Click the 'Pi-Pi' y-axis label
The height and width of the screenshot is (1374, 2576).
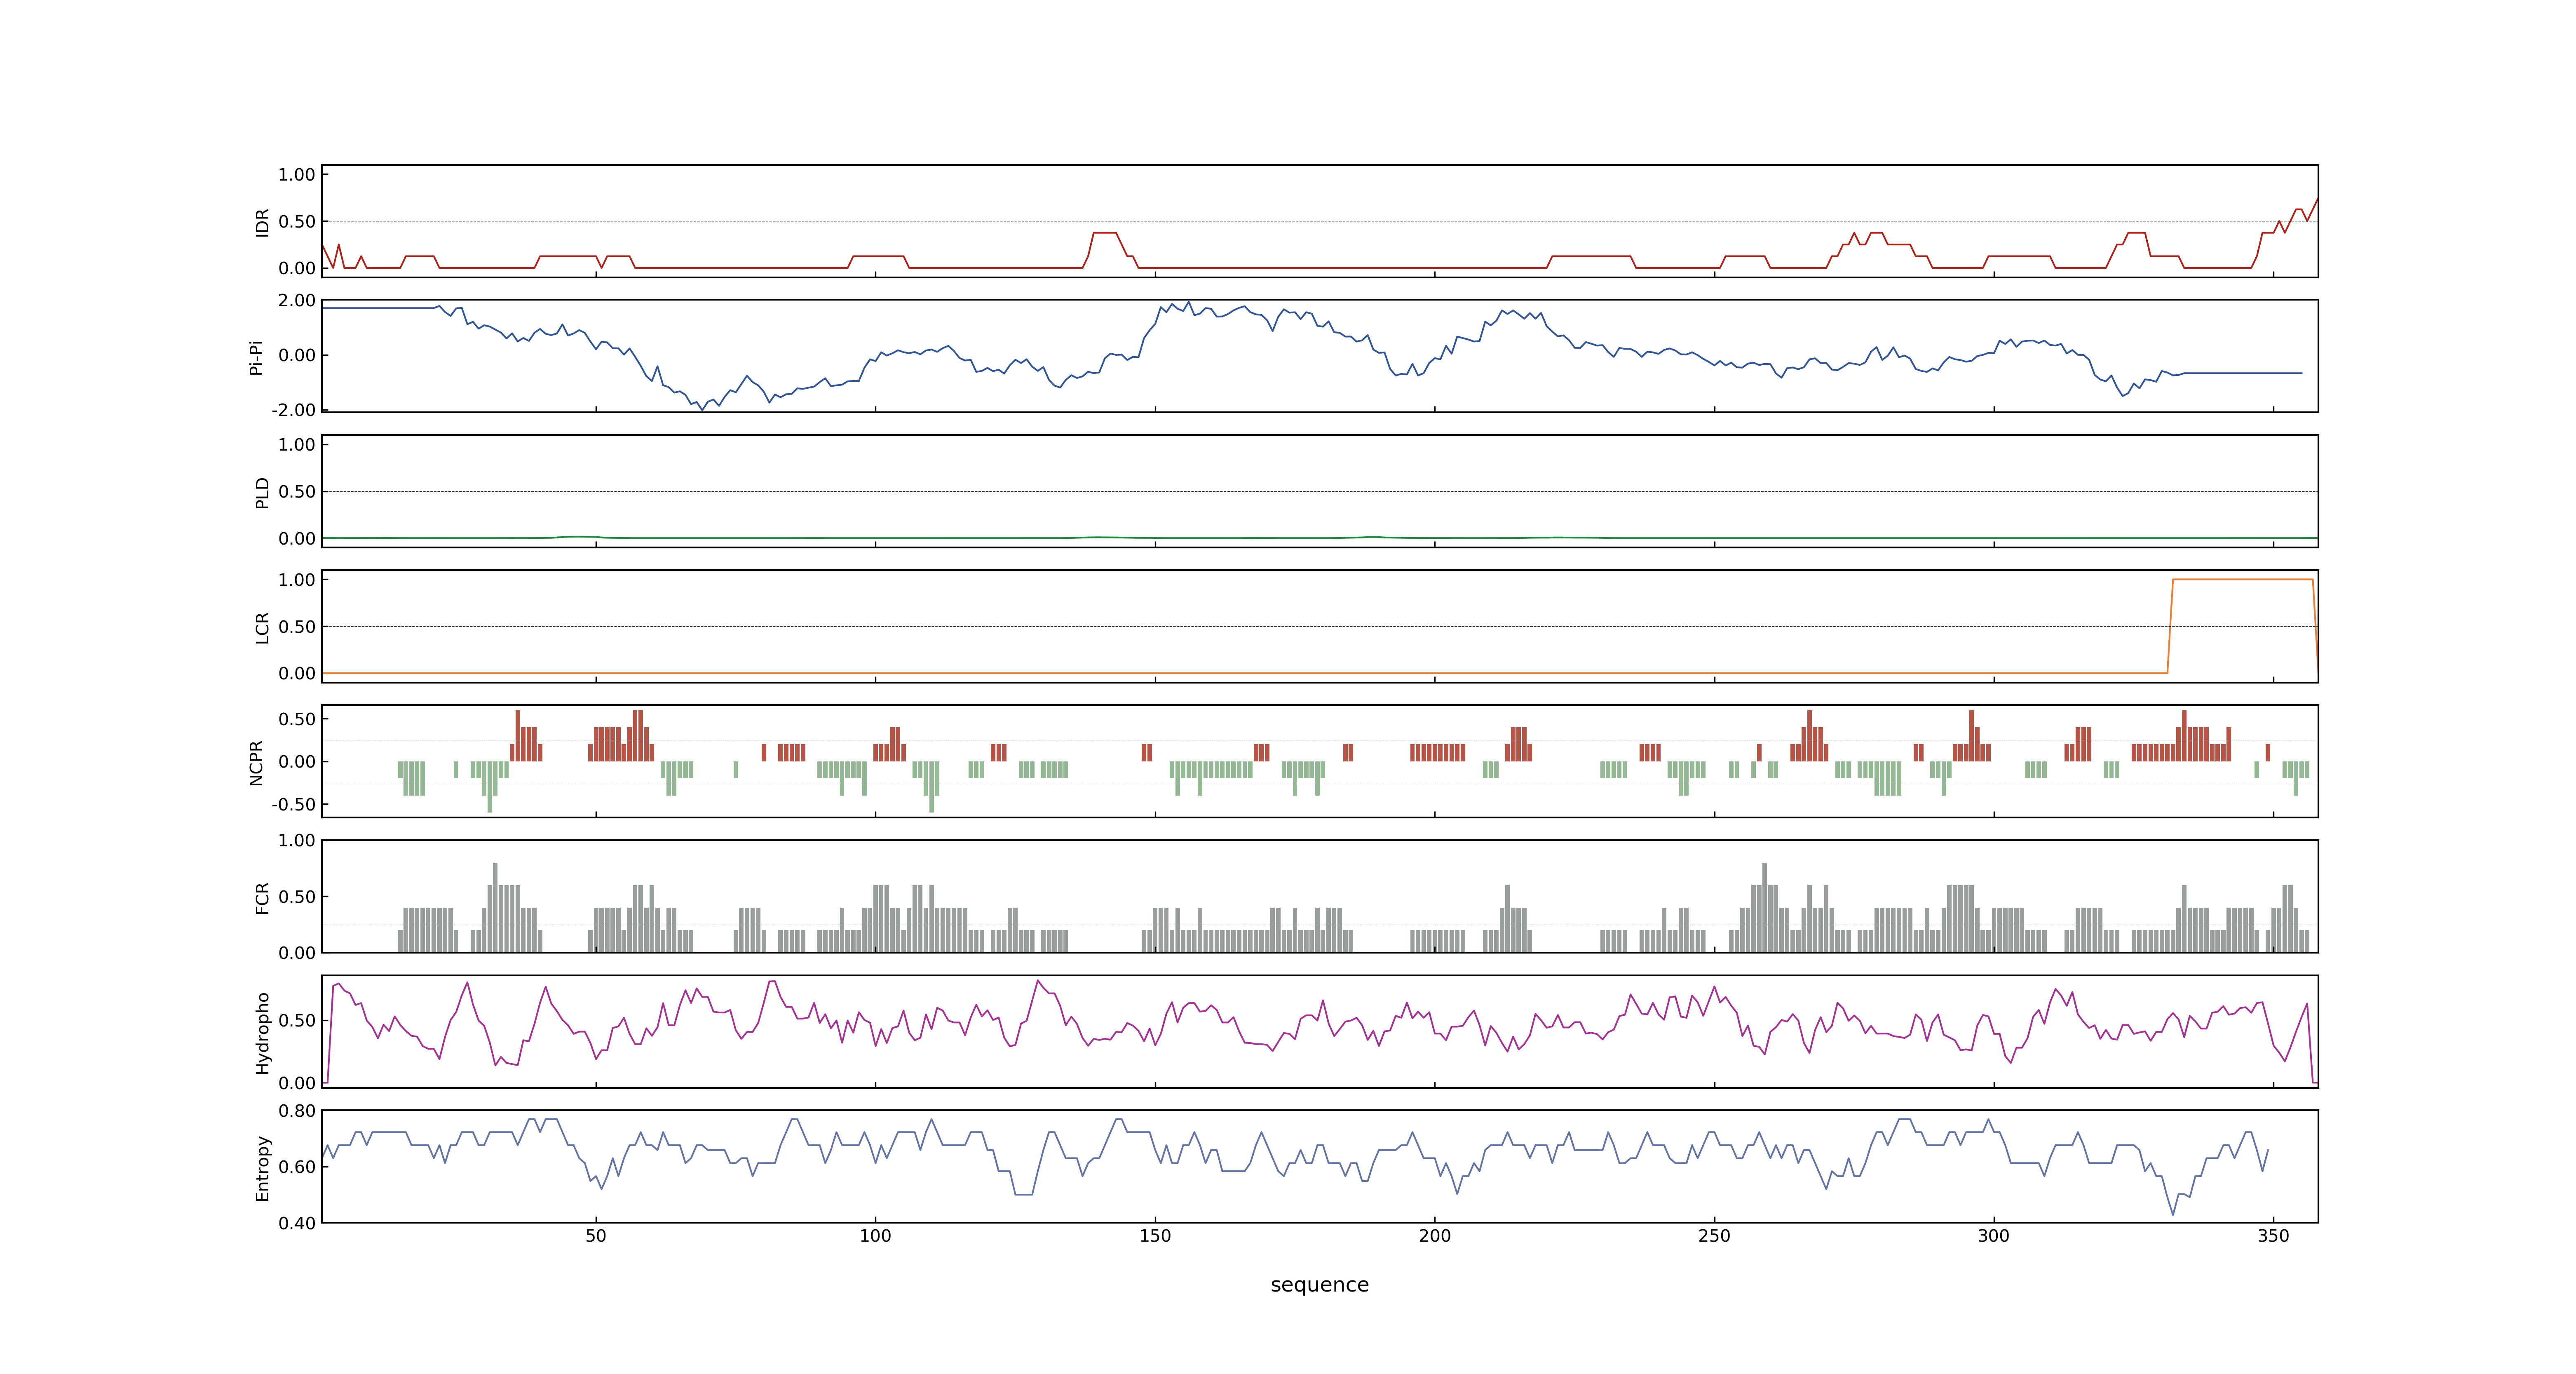[x=256, y=357]
